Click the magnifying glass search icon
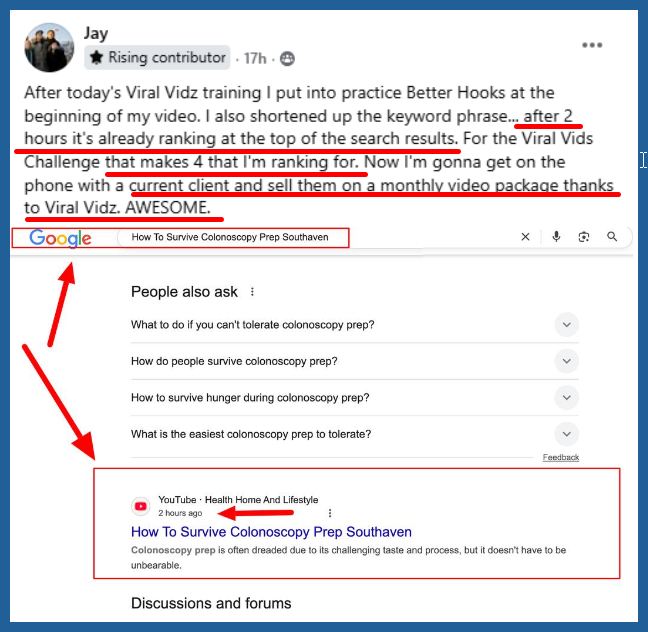 tap(612, 236)
